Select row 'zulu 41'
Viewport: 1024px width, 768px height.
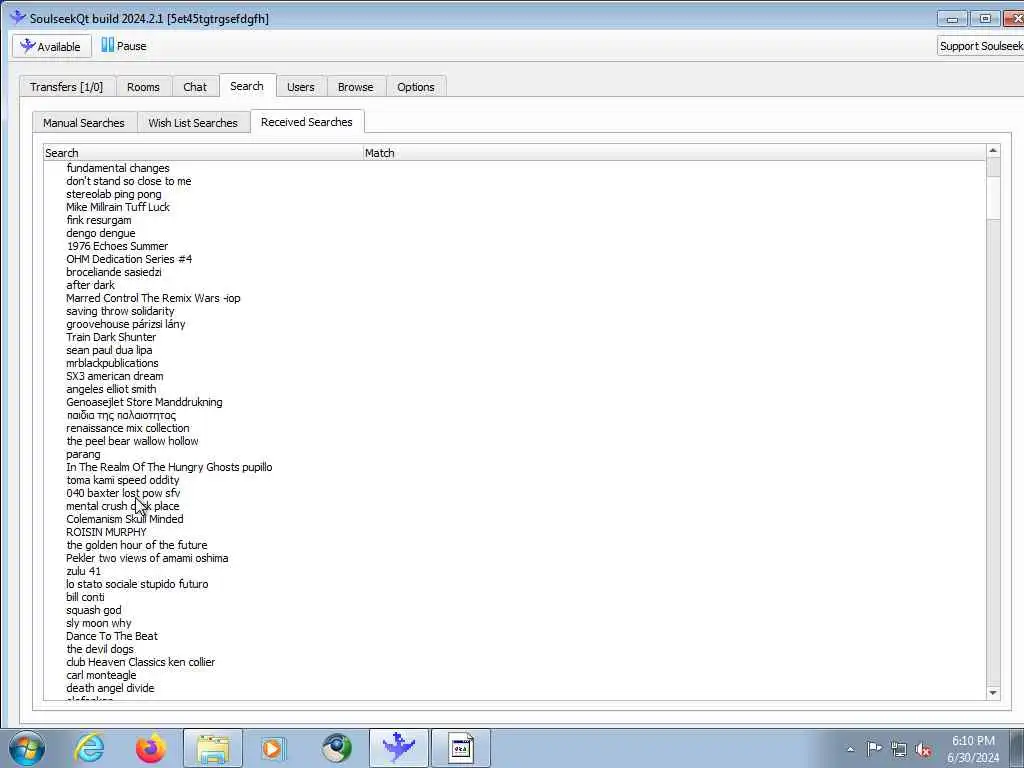tap(514, 571)
